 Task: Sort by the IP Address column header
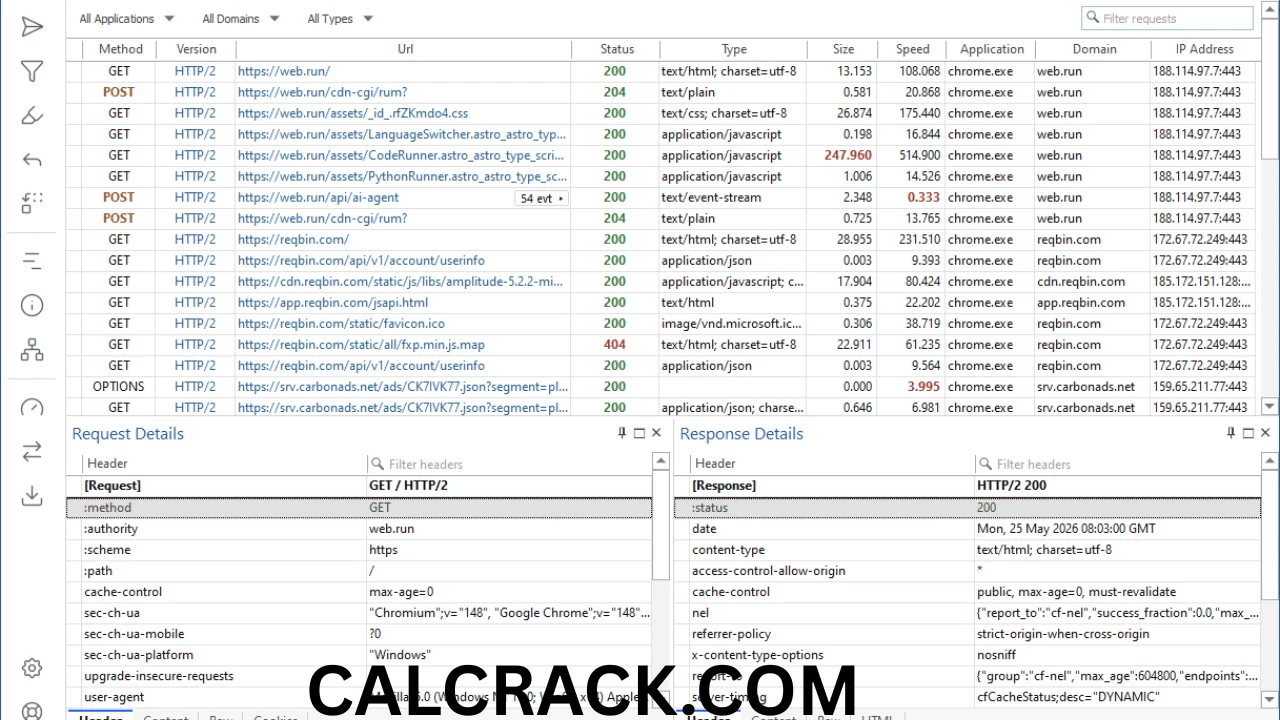tap(1204, 49)
